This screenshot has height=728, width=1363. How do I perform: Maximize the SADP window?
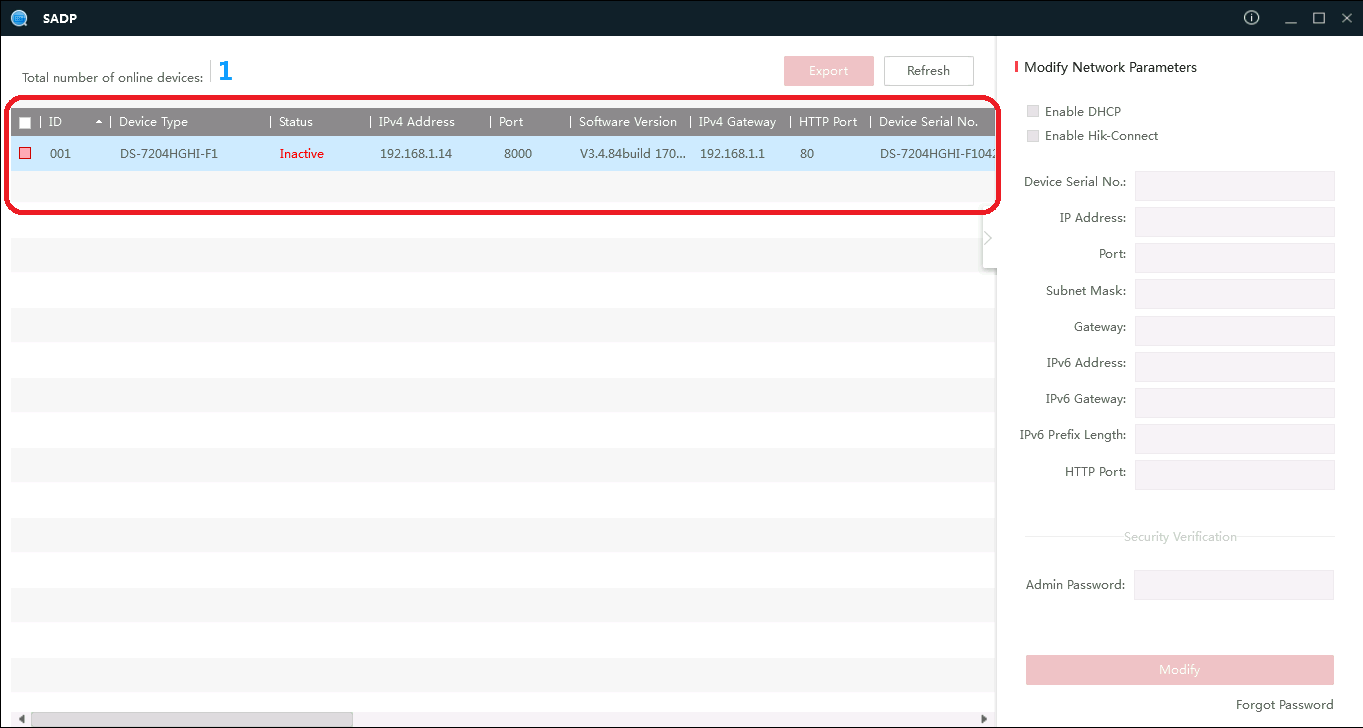(1319, 18)
